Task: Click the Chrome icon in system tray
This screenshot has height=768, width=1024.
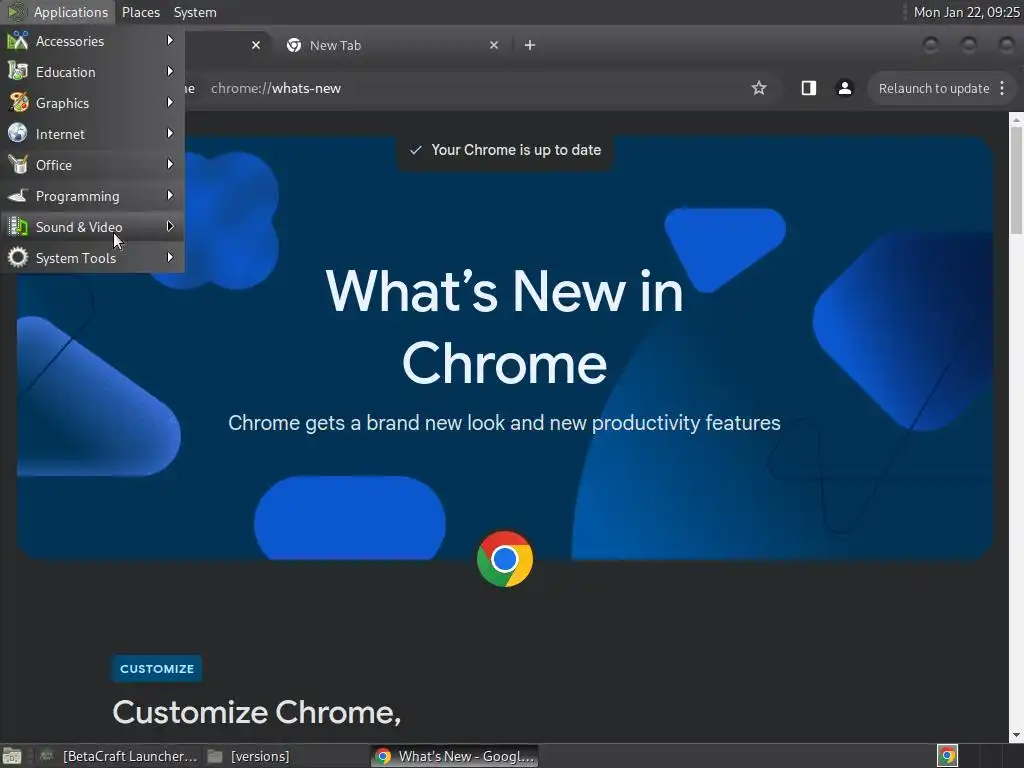Action: pos(947,756)
